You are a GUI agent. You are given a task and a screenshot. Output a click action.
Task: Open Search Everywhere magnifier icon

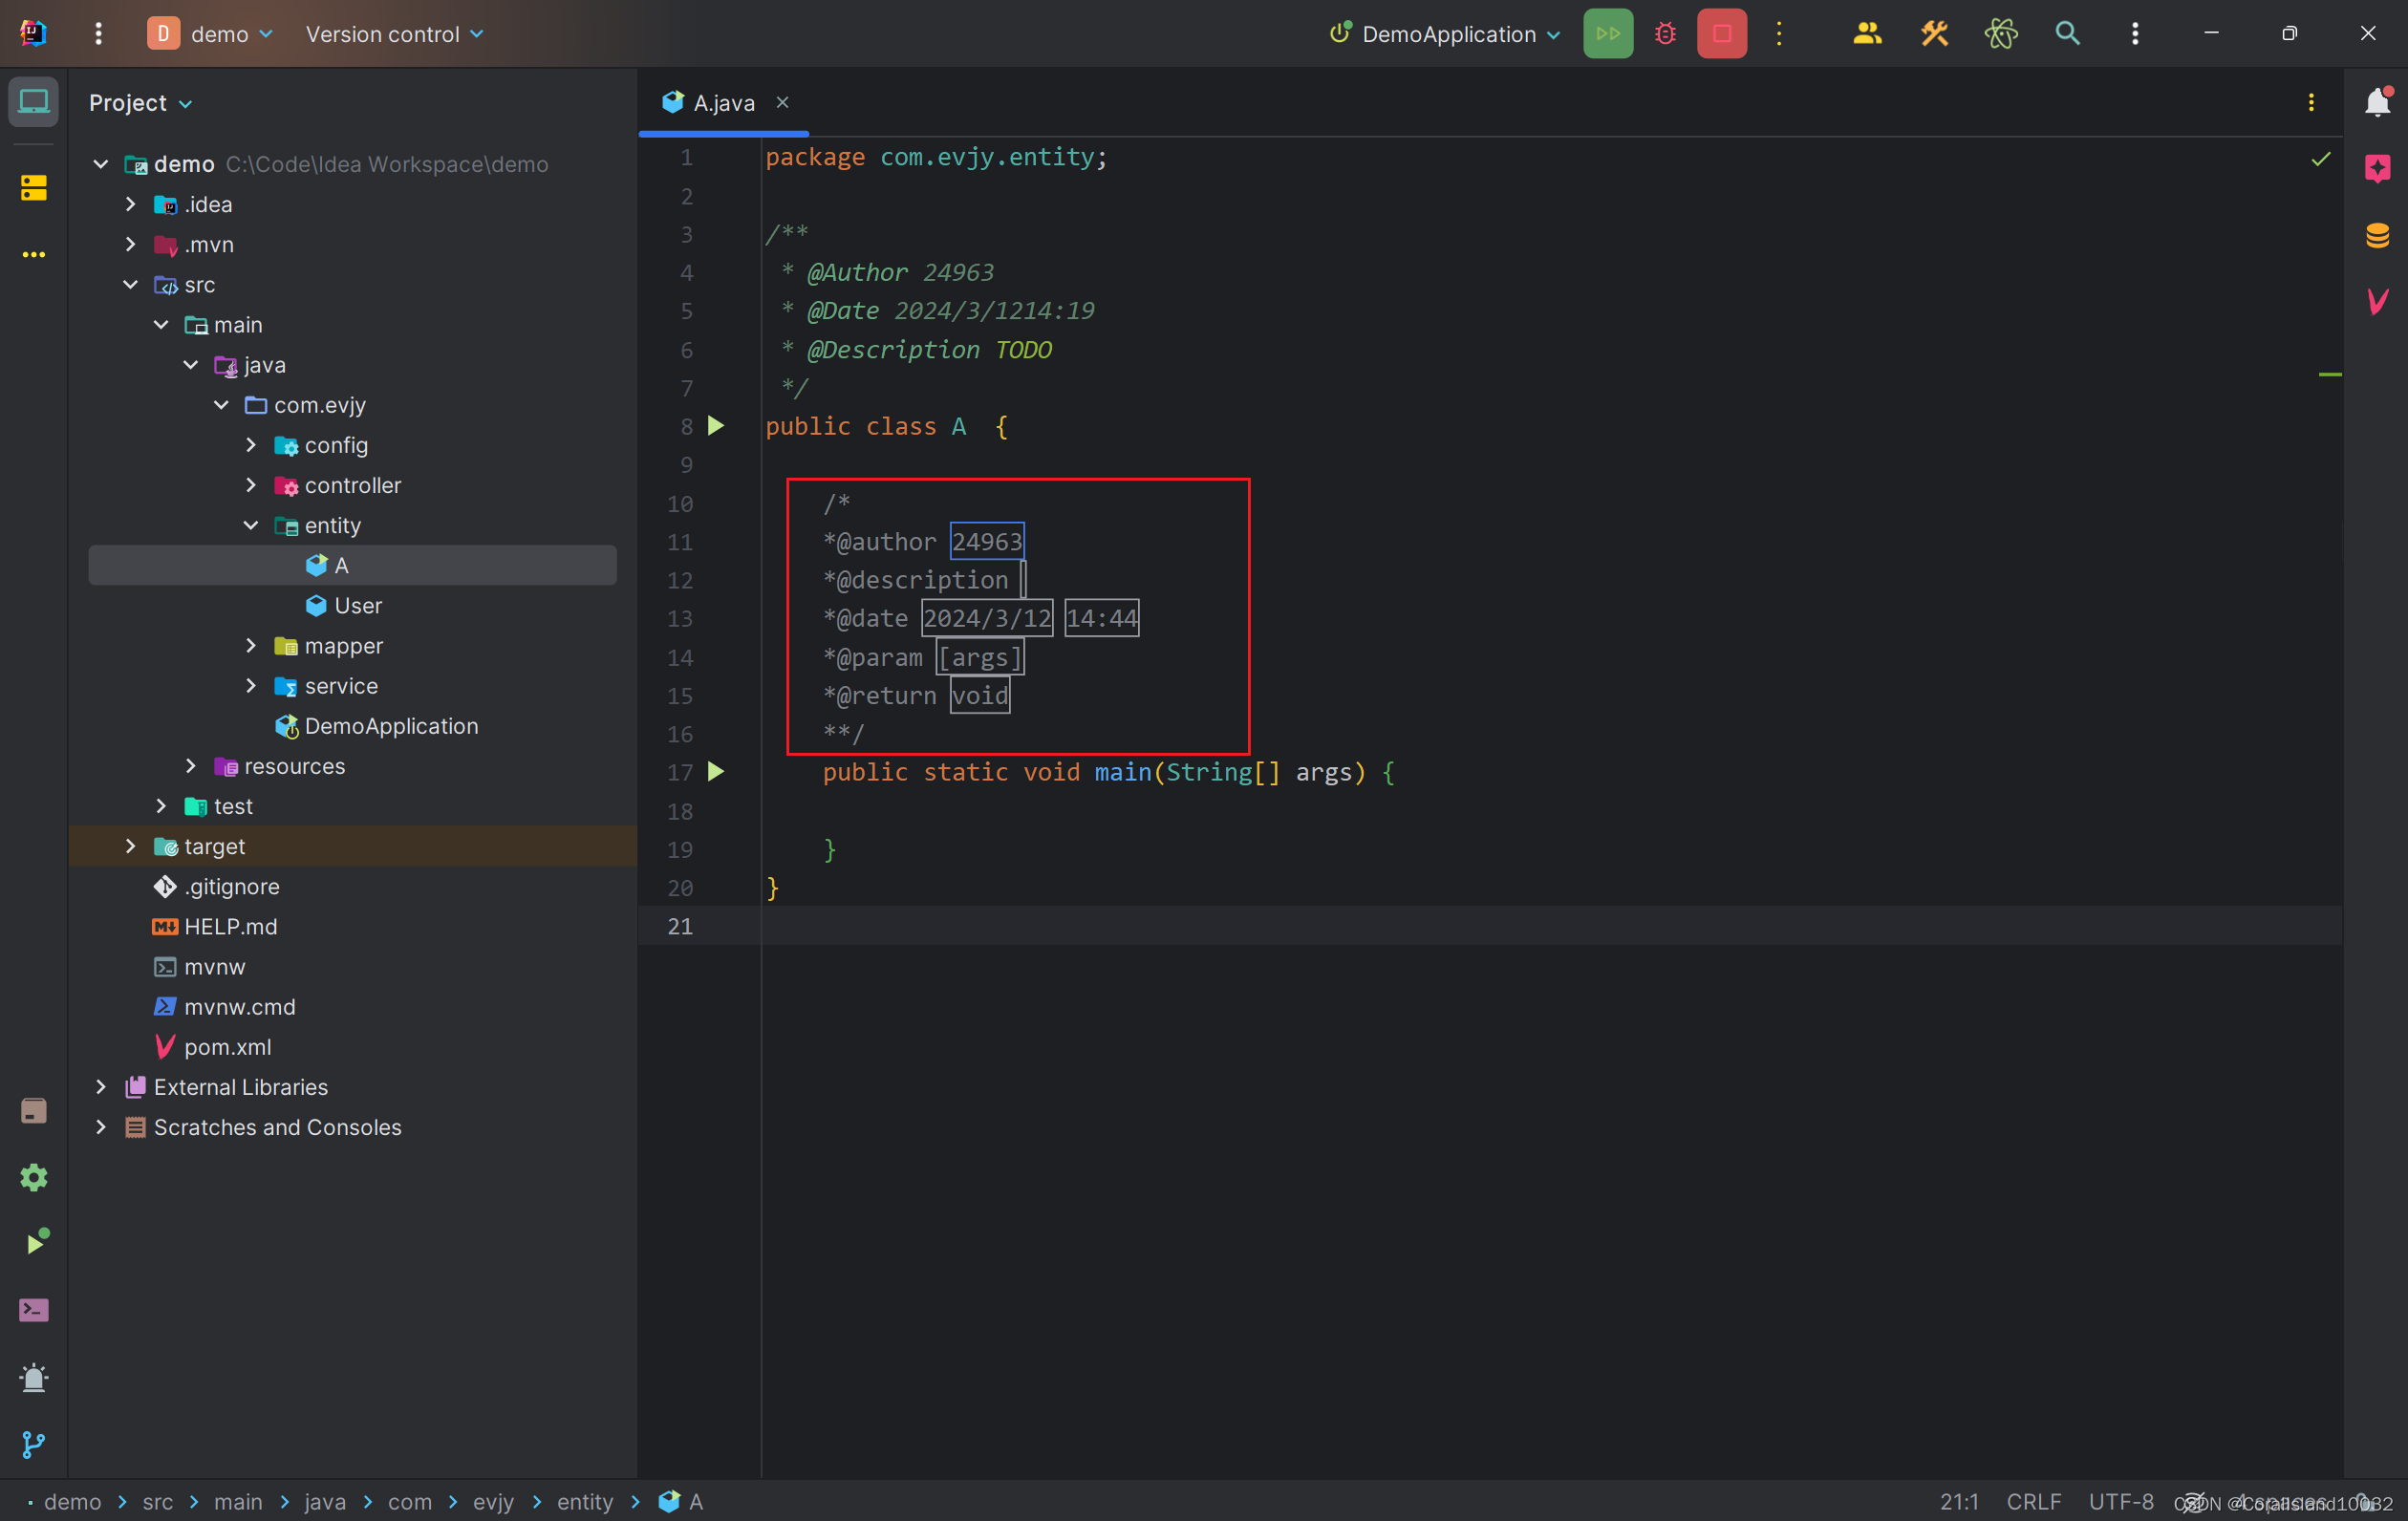(2067, 34)
